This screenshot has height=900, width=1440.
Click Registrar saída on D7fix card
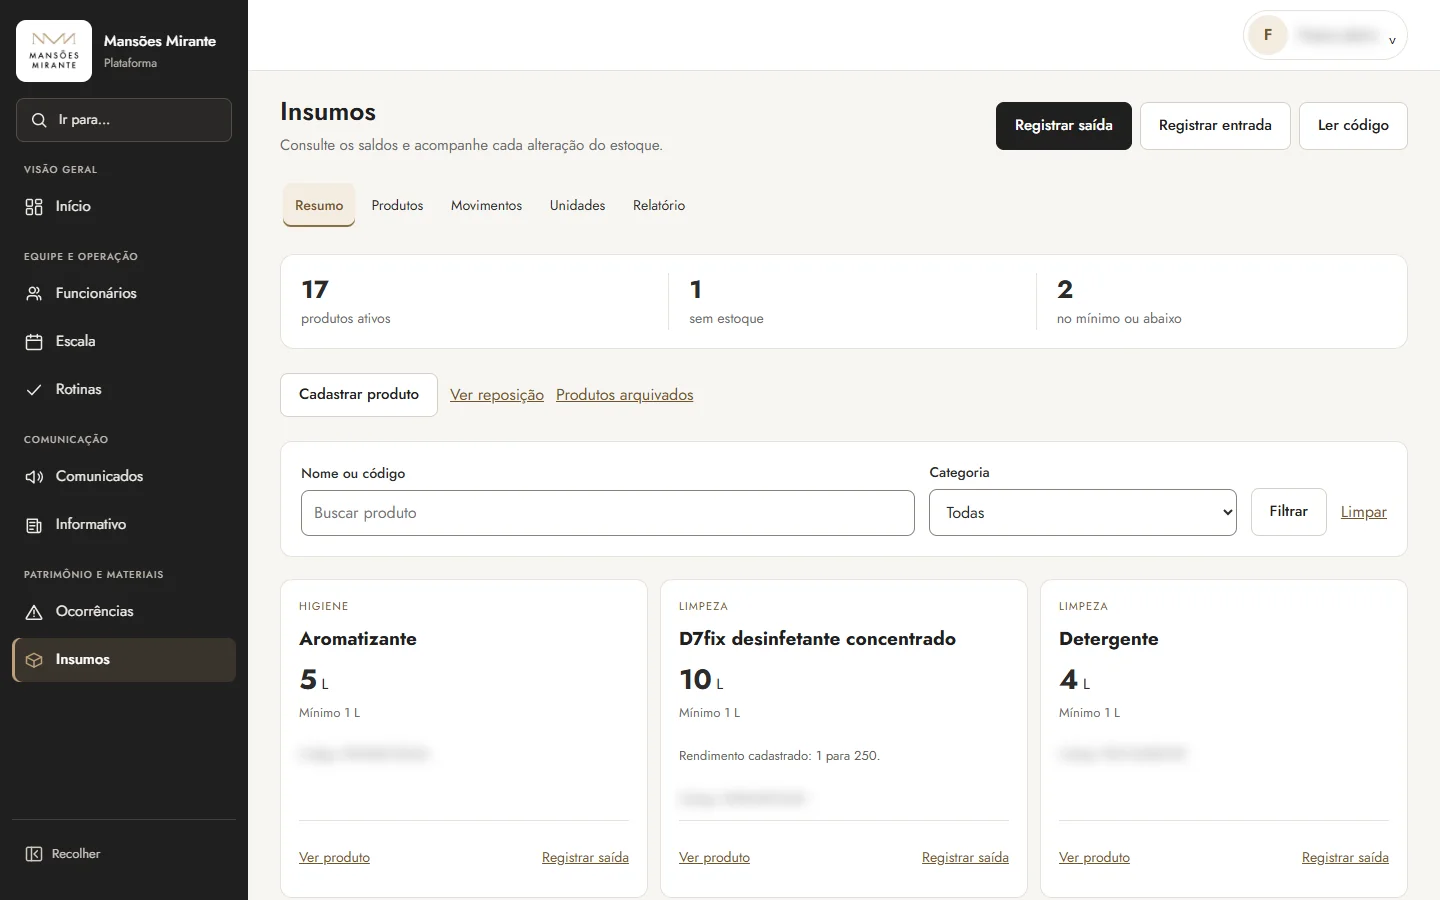[x=965, y=858]
